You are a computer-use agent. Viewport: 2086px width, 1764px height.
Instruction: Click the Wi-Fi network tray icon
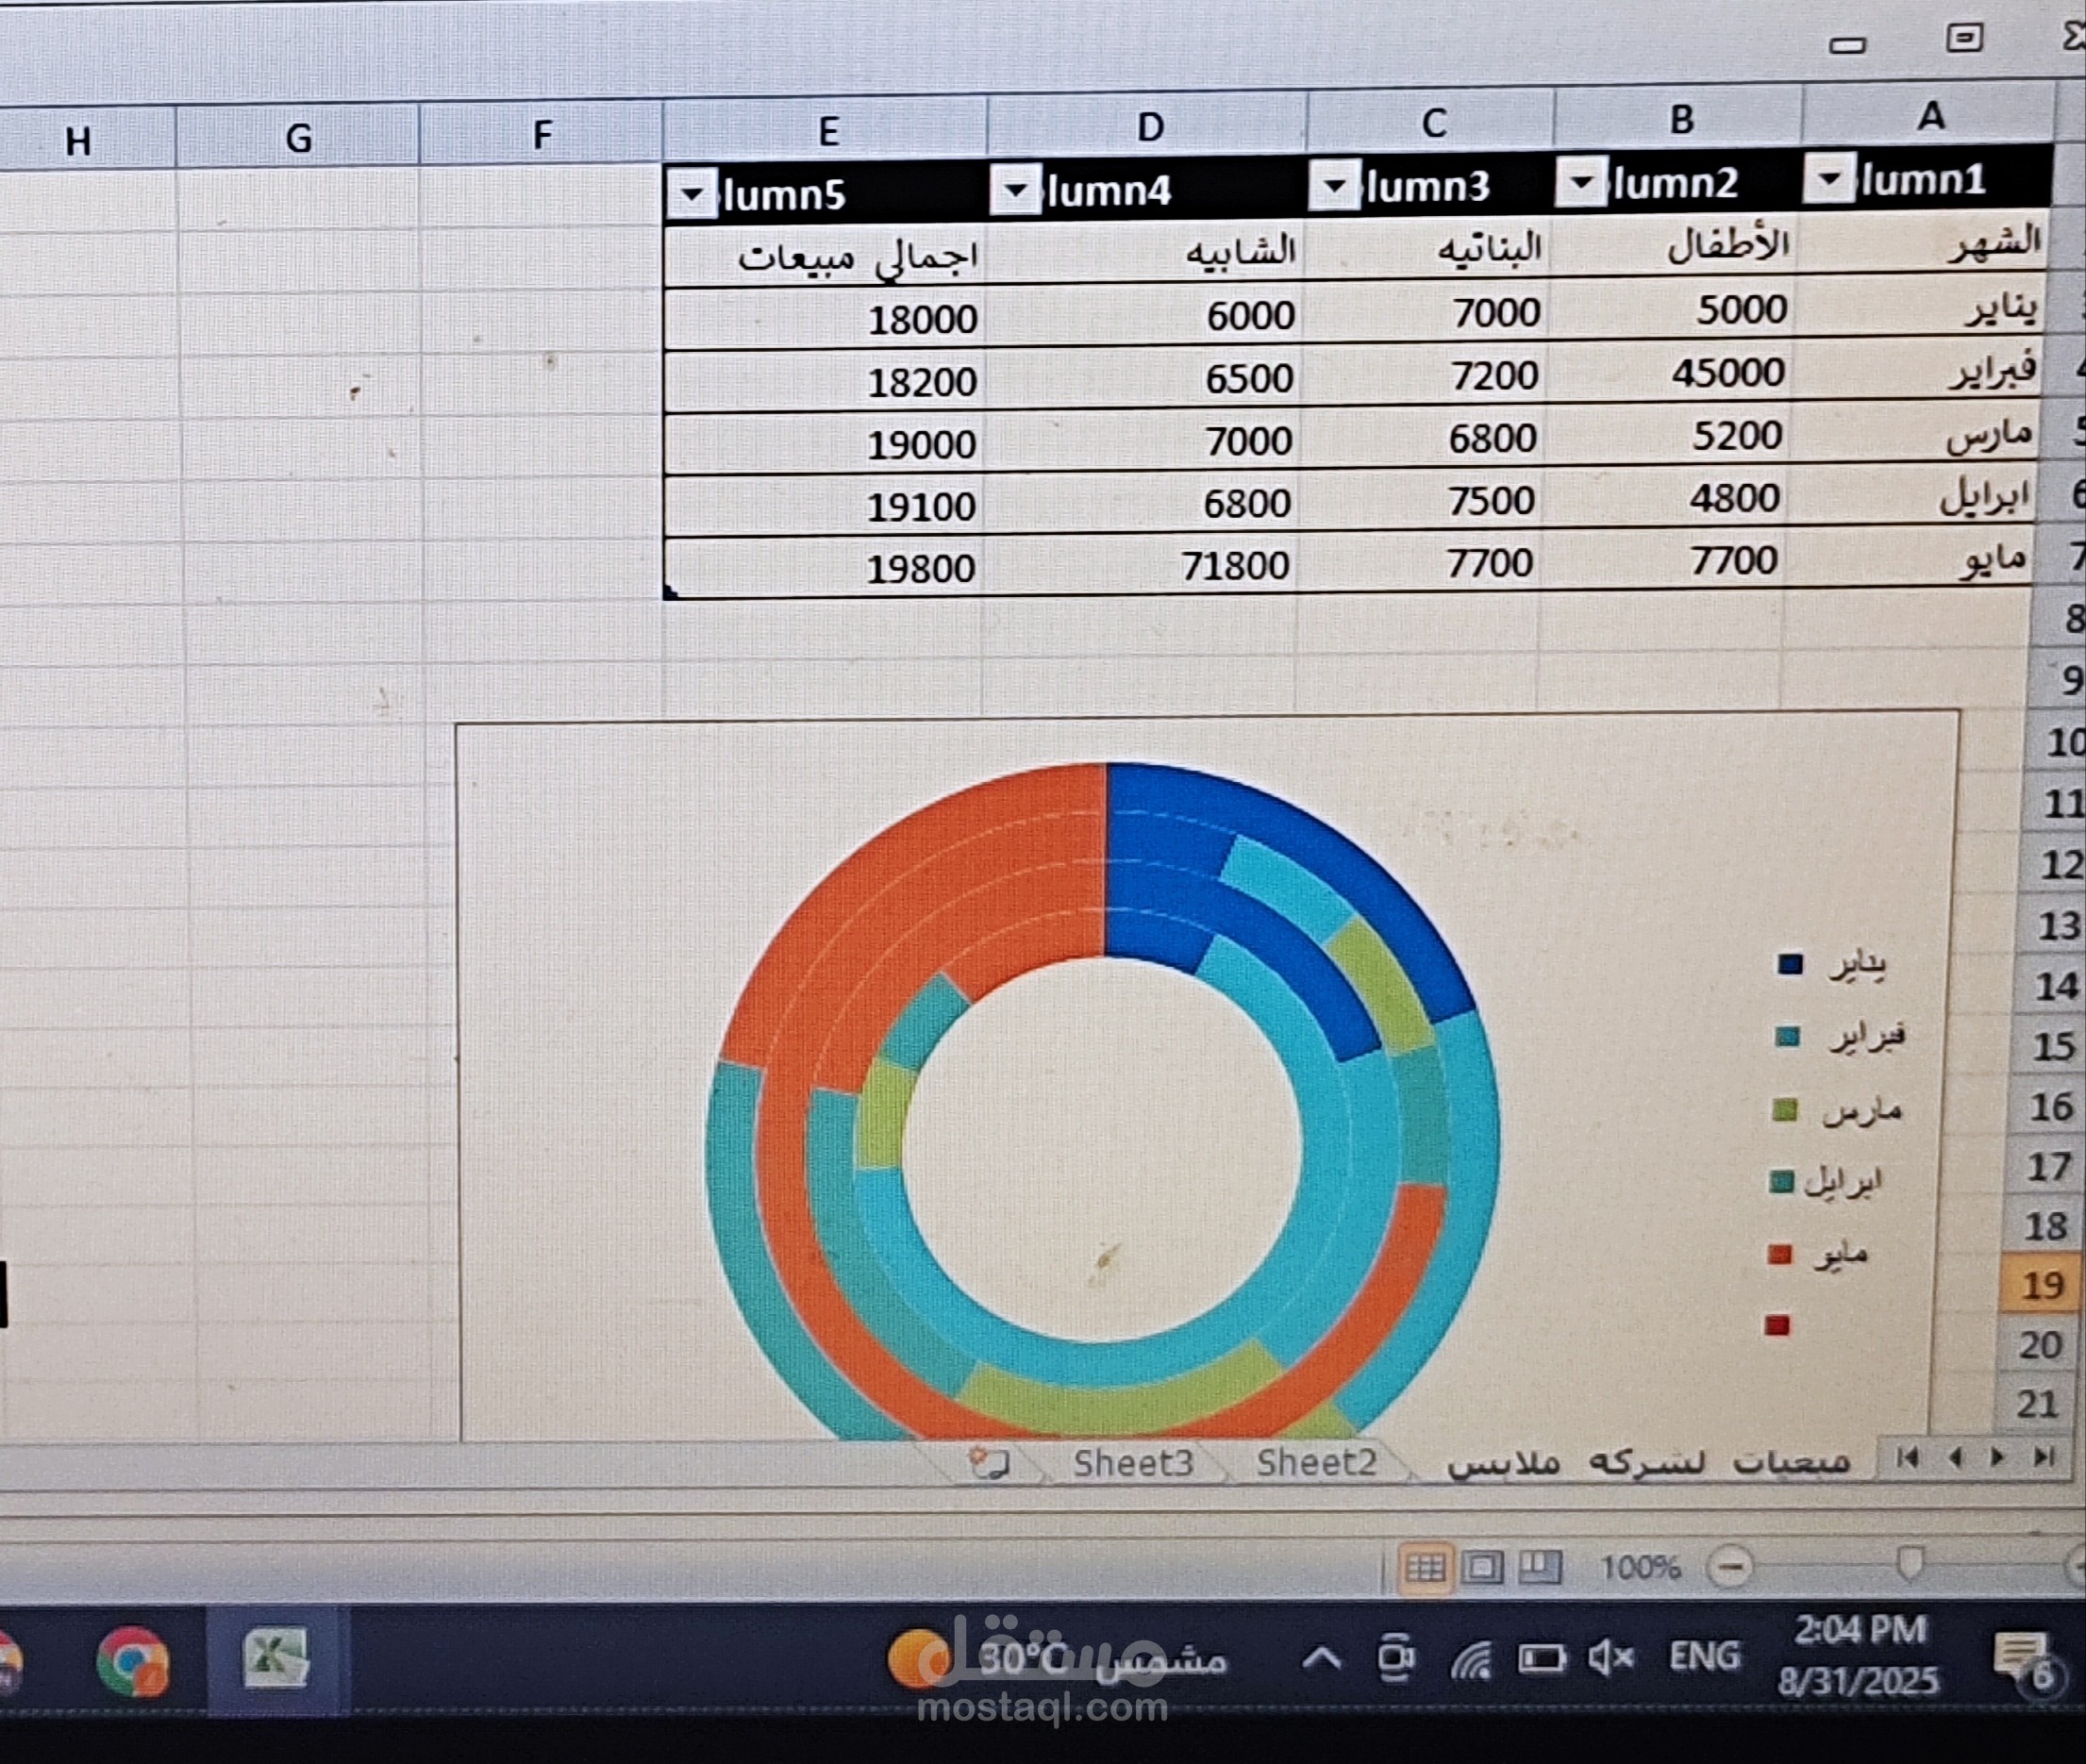point(1471,1661)
